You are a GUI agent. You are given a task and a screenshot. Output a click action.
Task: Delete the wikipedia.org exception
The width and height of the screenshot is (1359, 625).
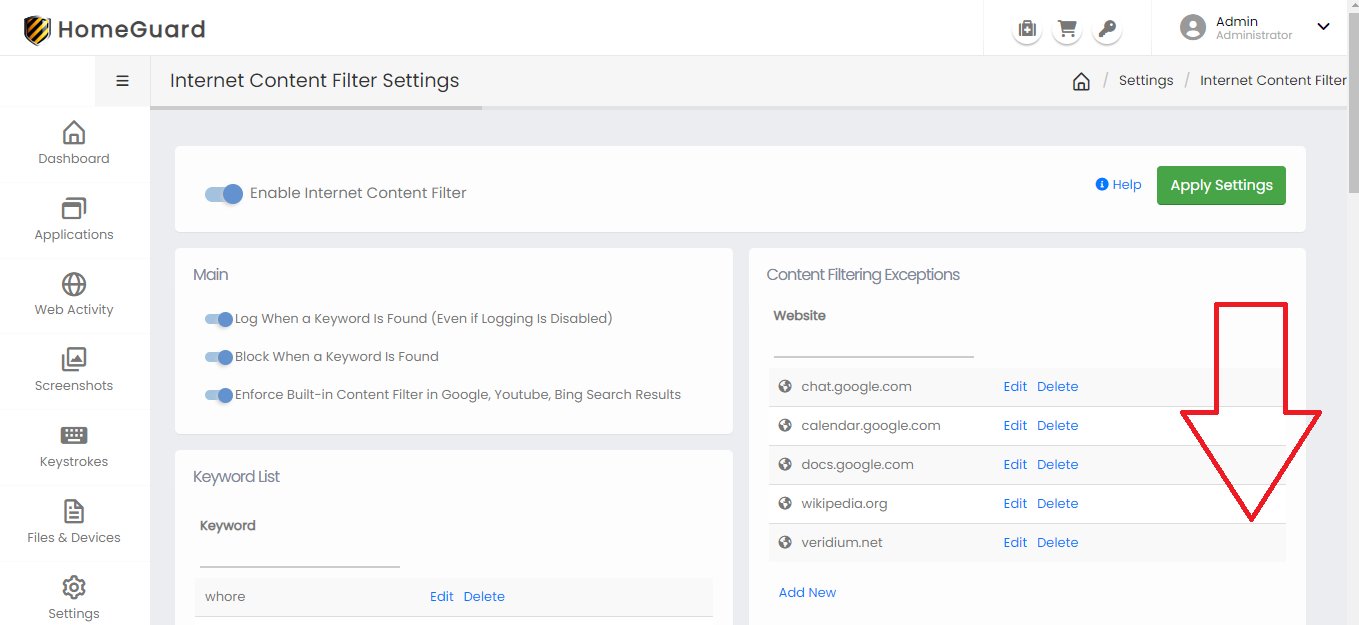tap(1057, 504)
